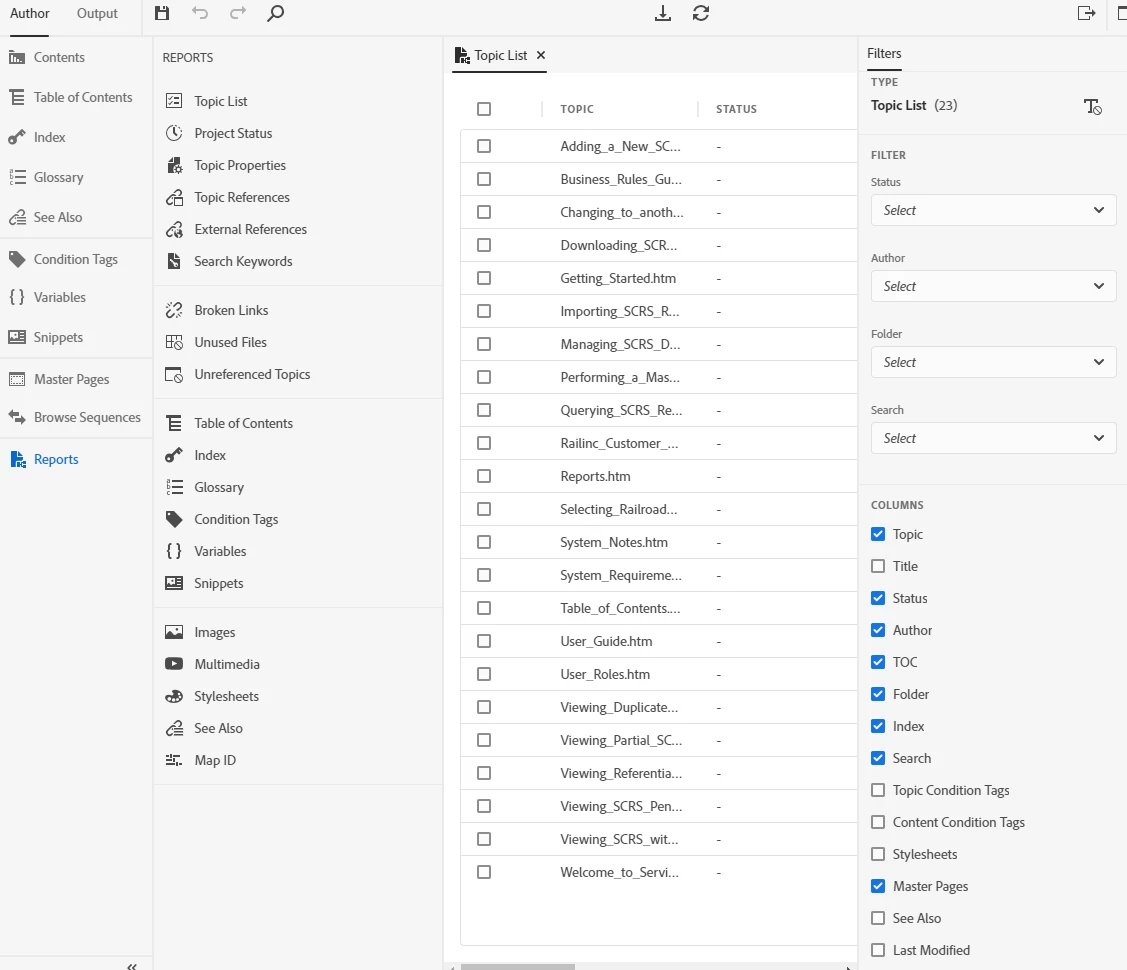Screen dimensions: 1127x970
Task: Check the Reports.htm row checkbox
Action: (x=484, y=476)
